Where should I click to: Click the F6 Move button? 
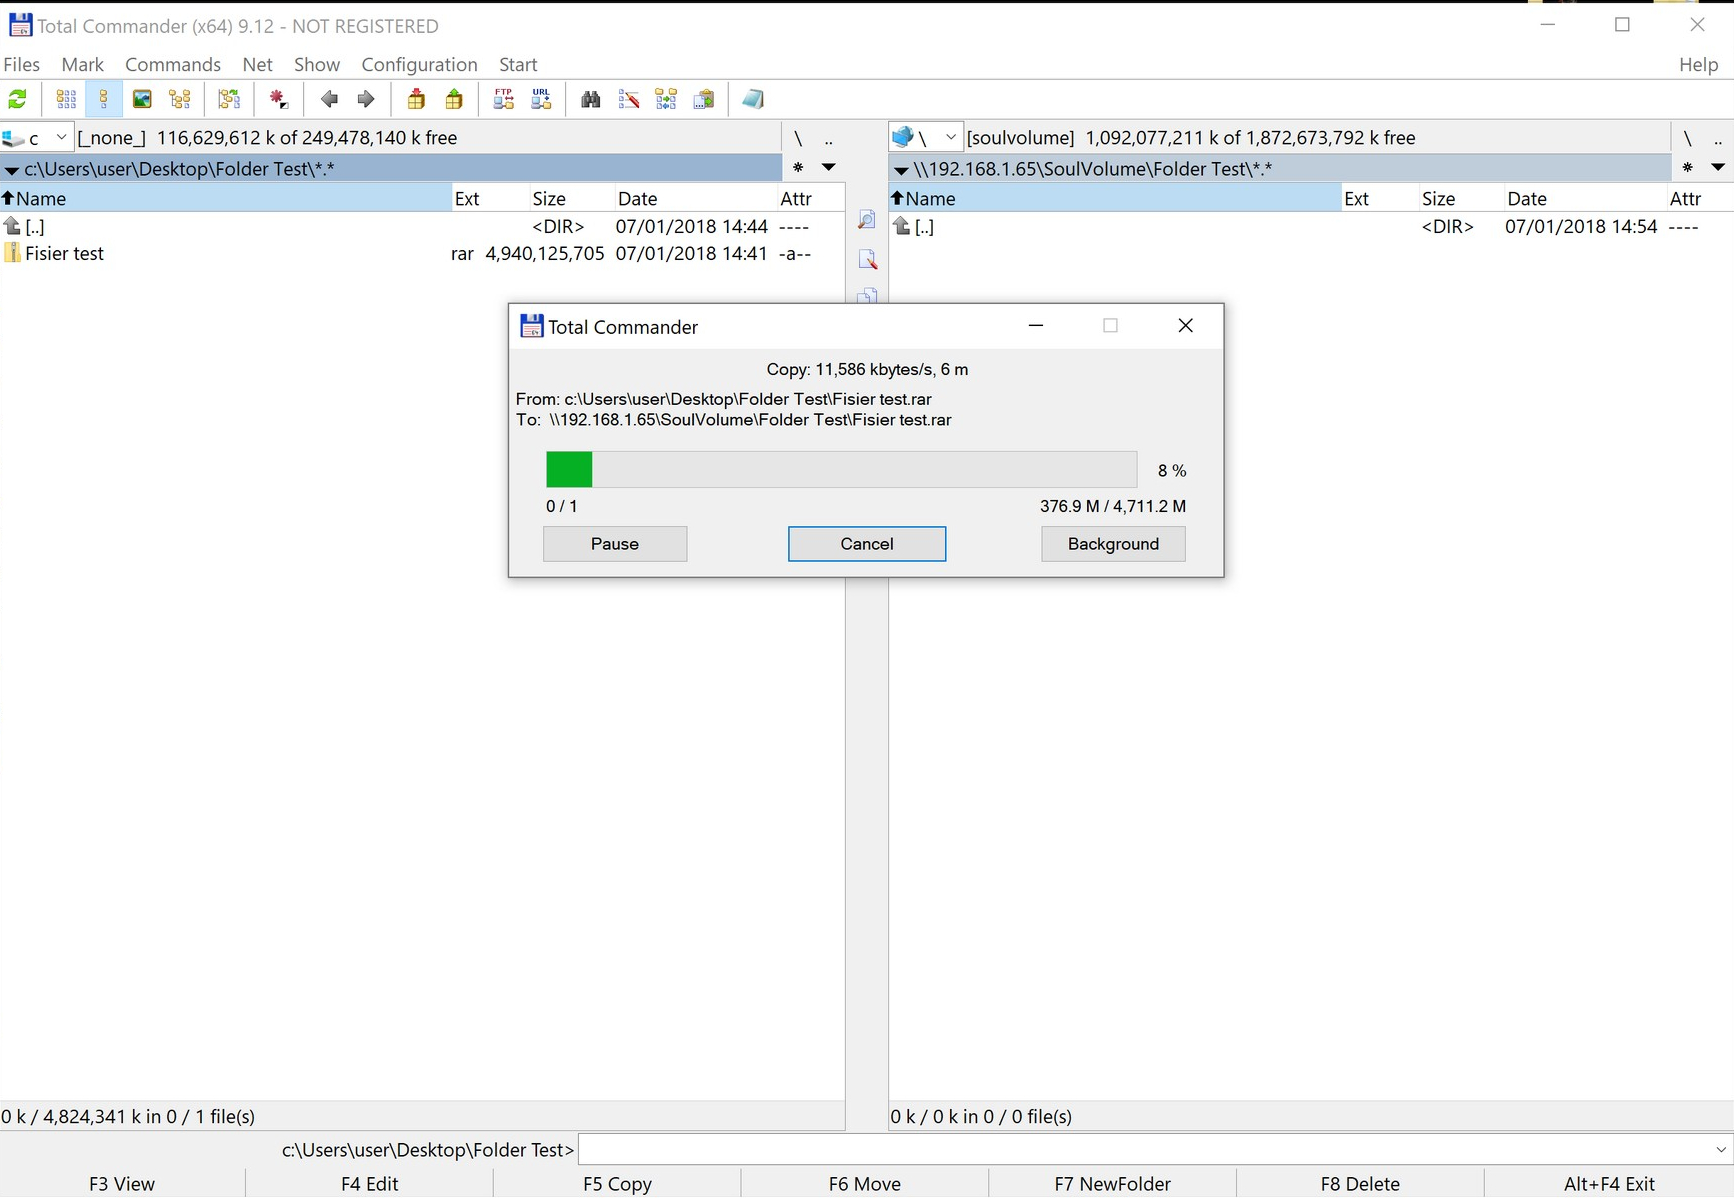click(864, 1183)
